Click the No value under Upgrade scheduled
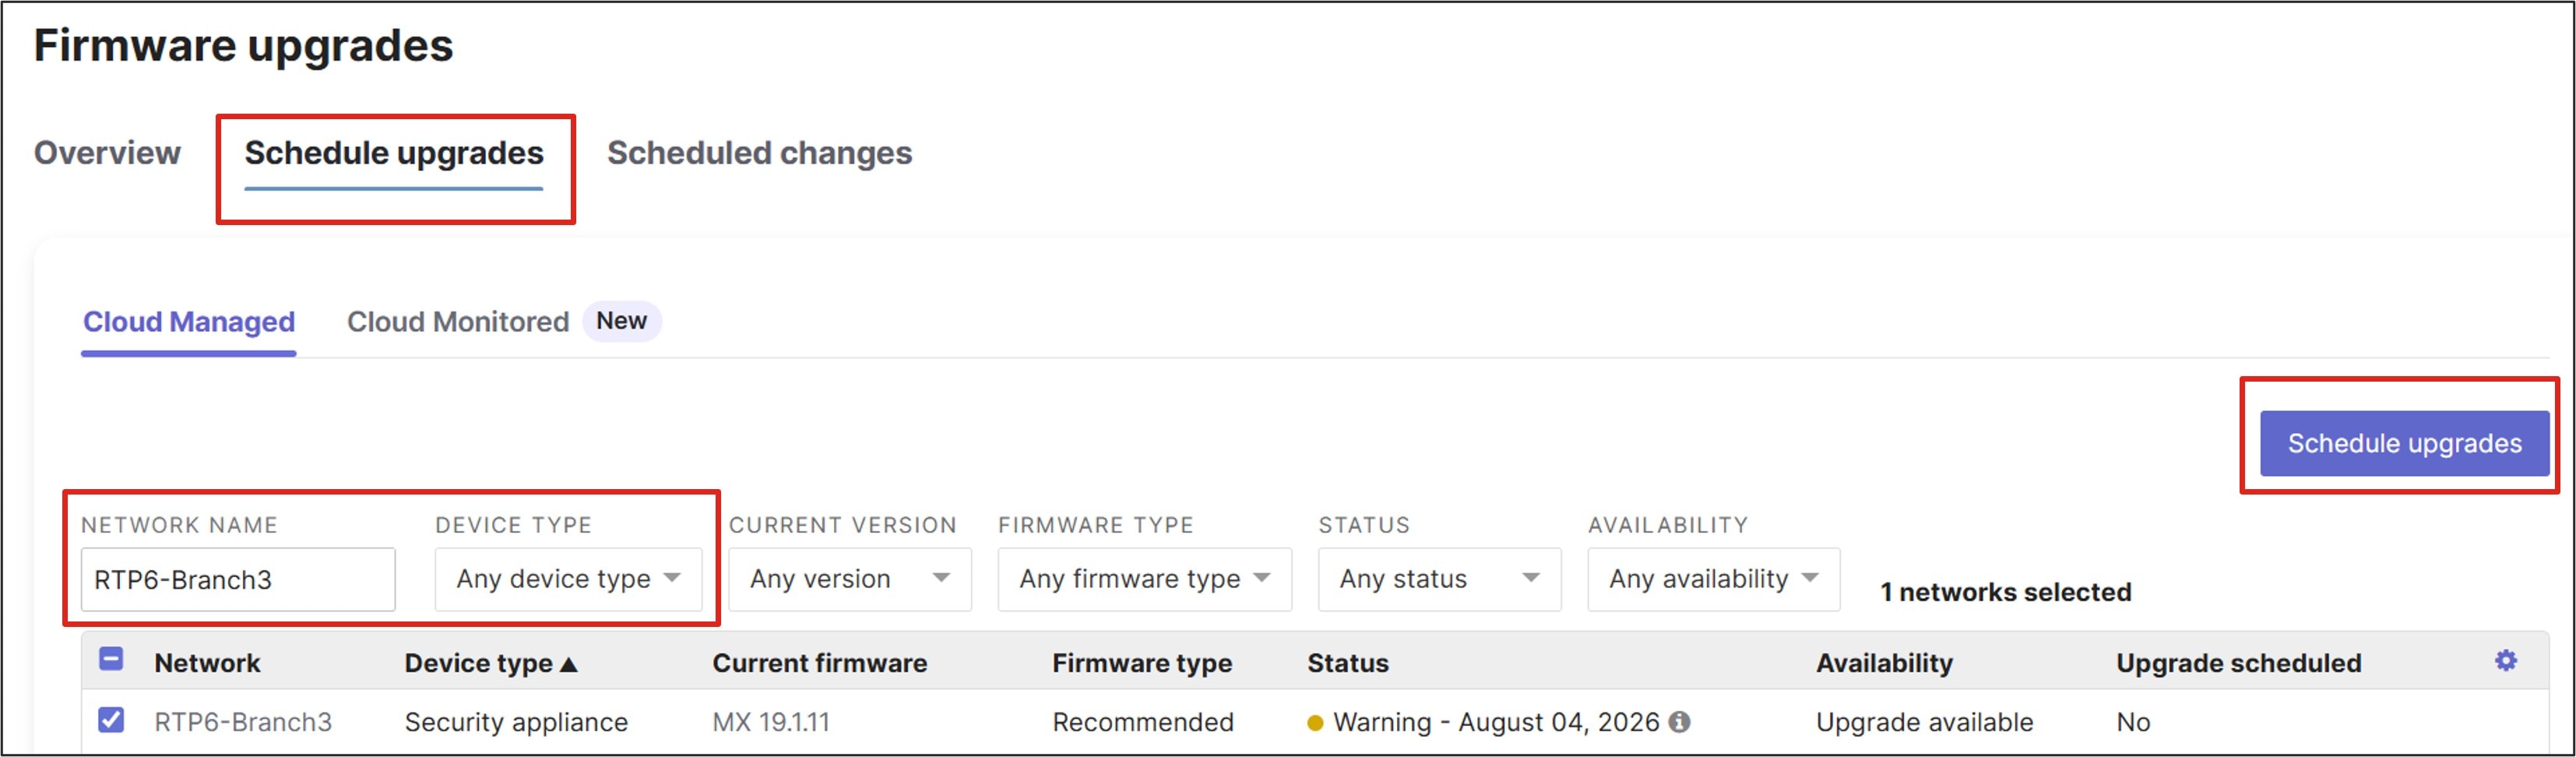 coord(2133,722)
